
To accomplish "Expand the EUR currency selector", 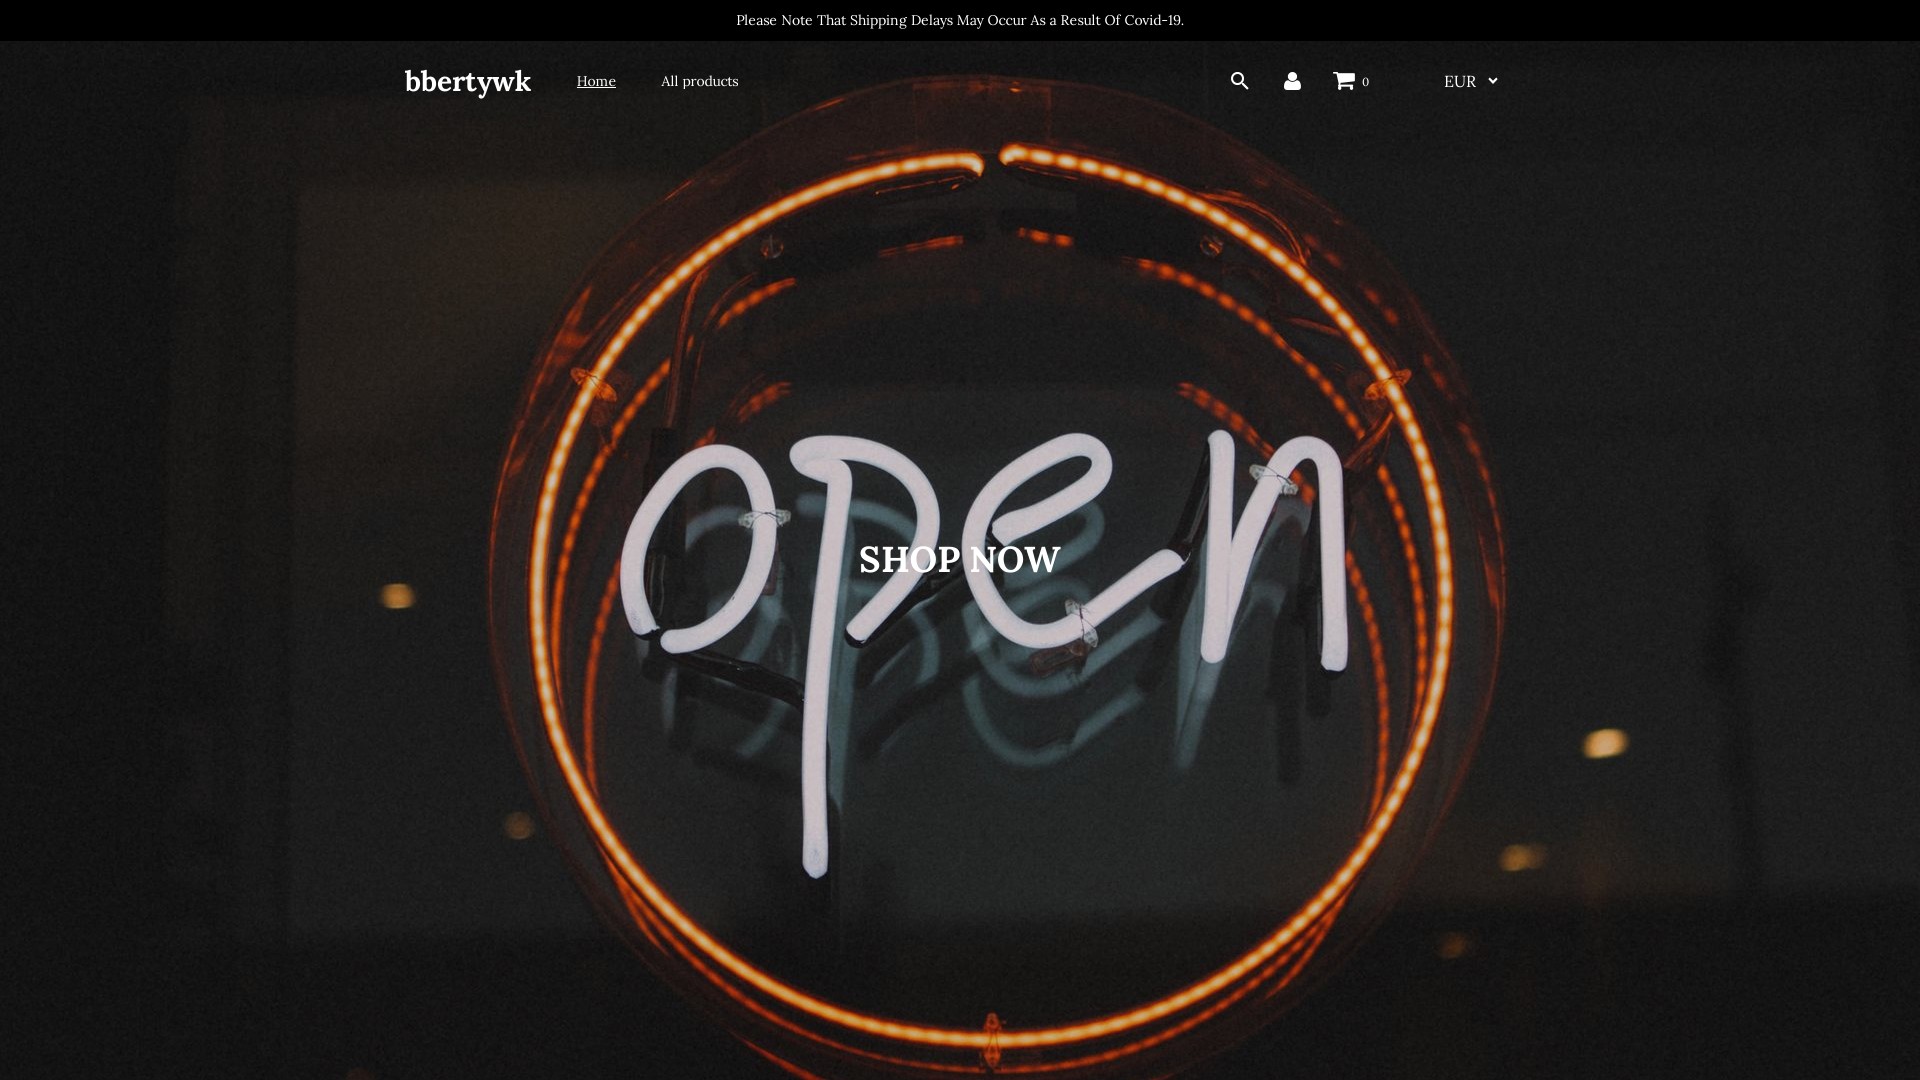I will [1460, 81].
